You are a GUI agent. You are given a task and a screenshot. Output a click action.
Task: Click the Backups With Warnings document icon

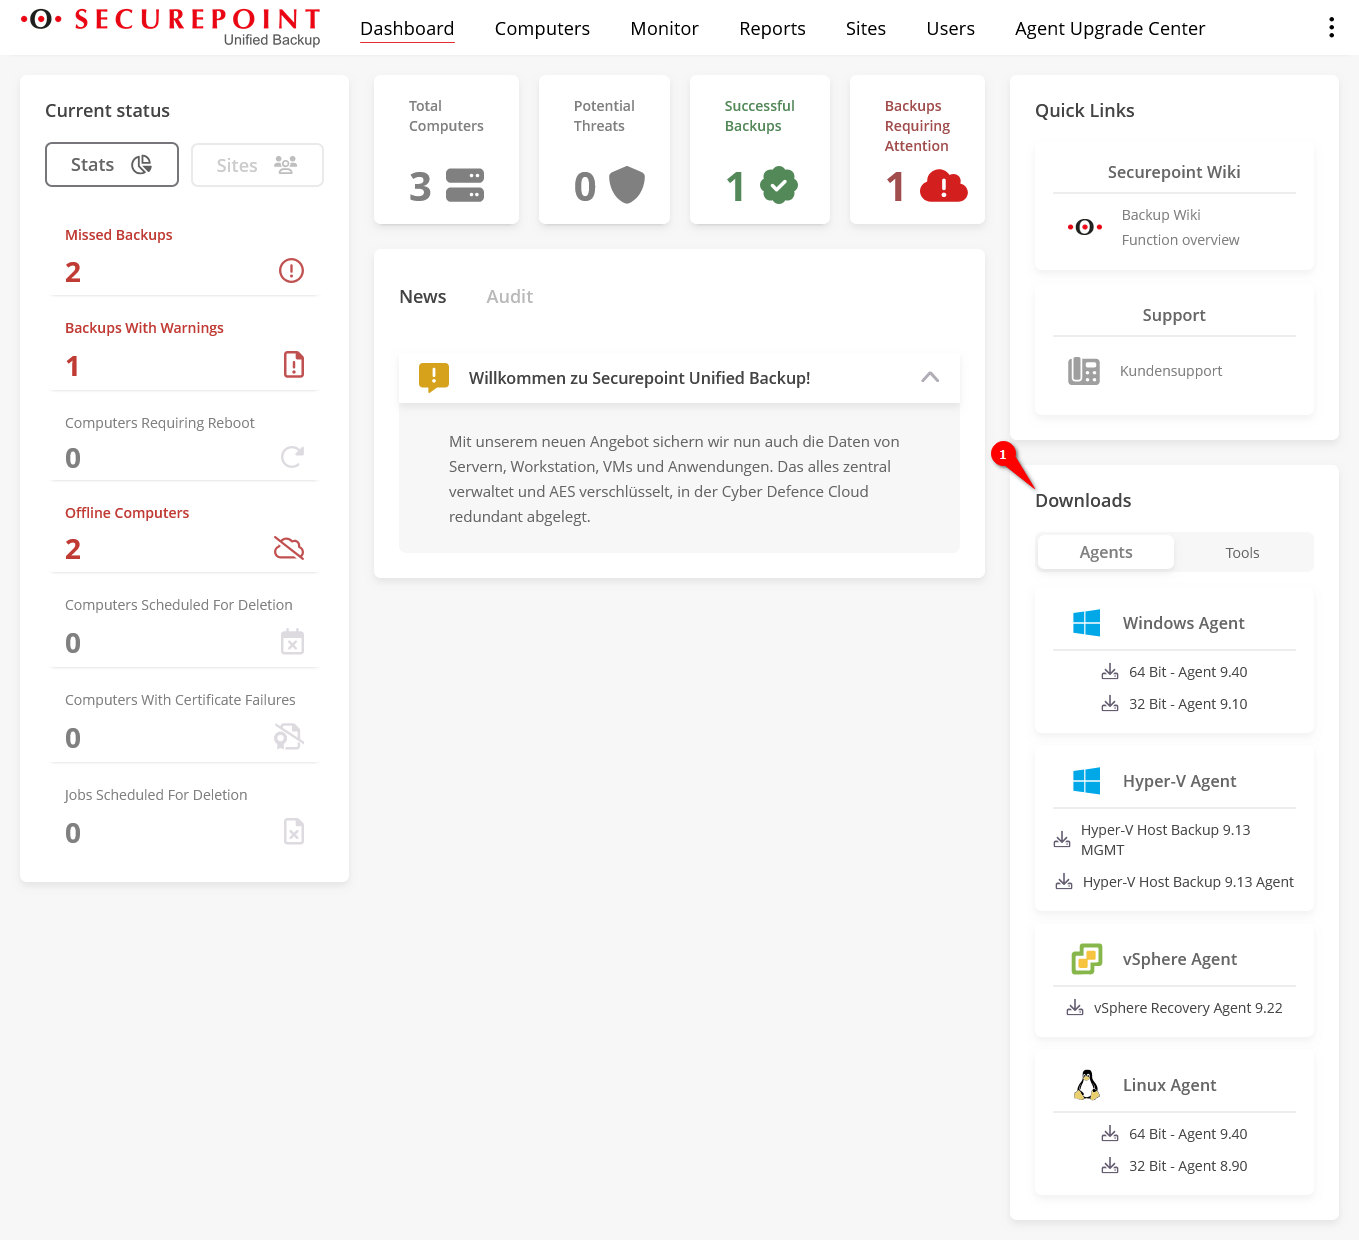point(294,364)
